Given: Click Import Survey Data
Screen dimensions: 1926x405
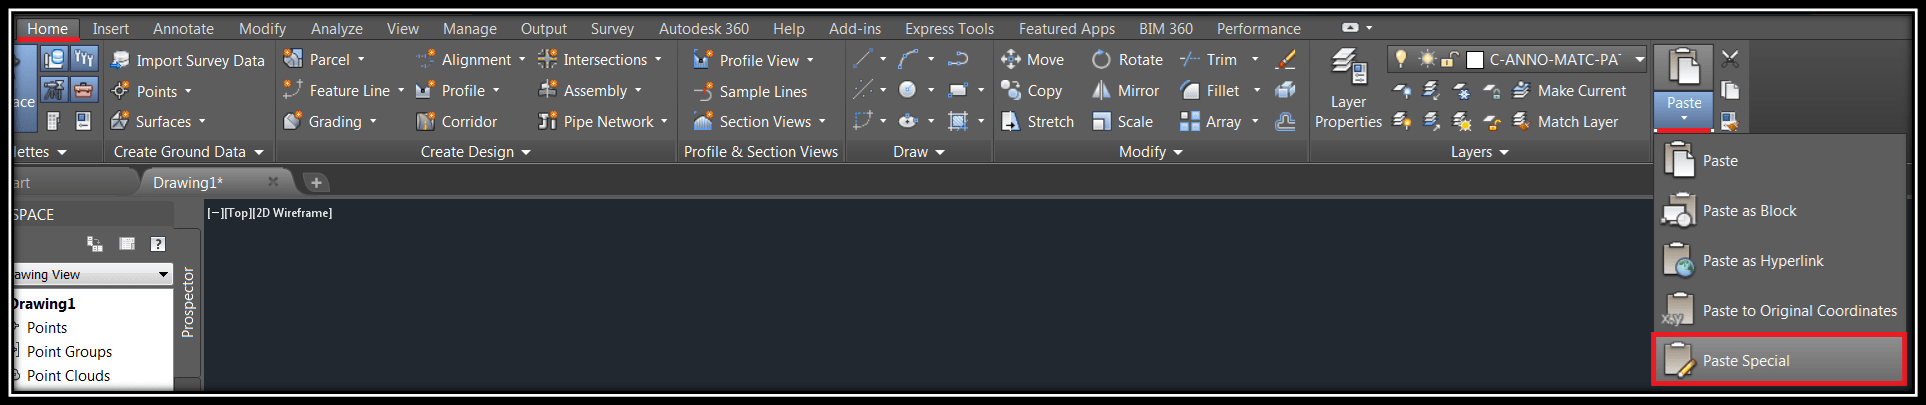Looking at the screenshot, I should click(188, 60).
